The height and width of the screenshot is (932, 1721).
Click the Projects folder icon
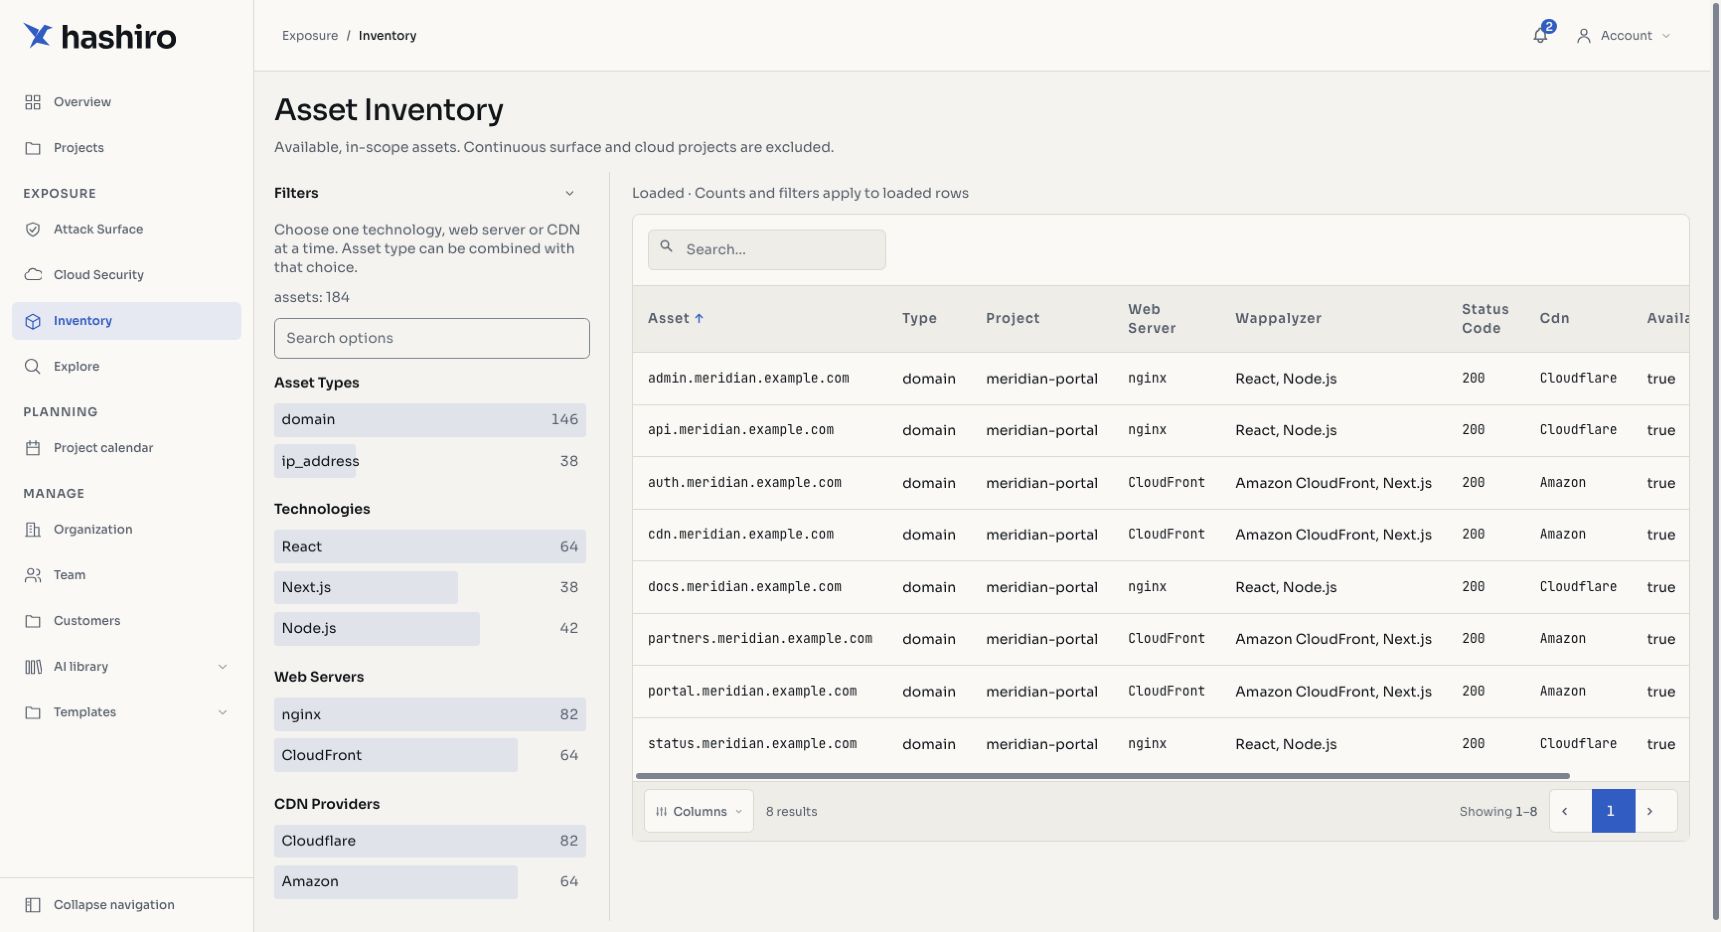tap(33, 148)
